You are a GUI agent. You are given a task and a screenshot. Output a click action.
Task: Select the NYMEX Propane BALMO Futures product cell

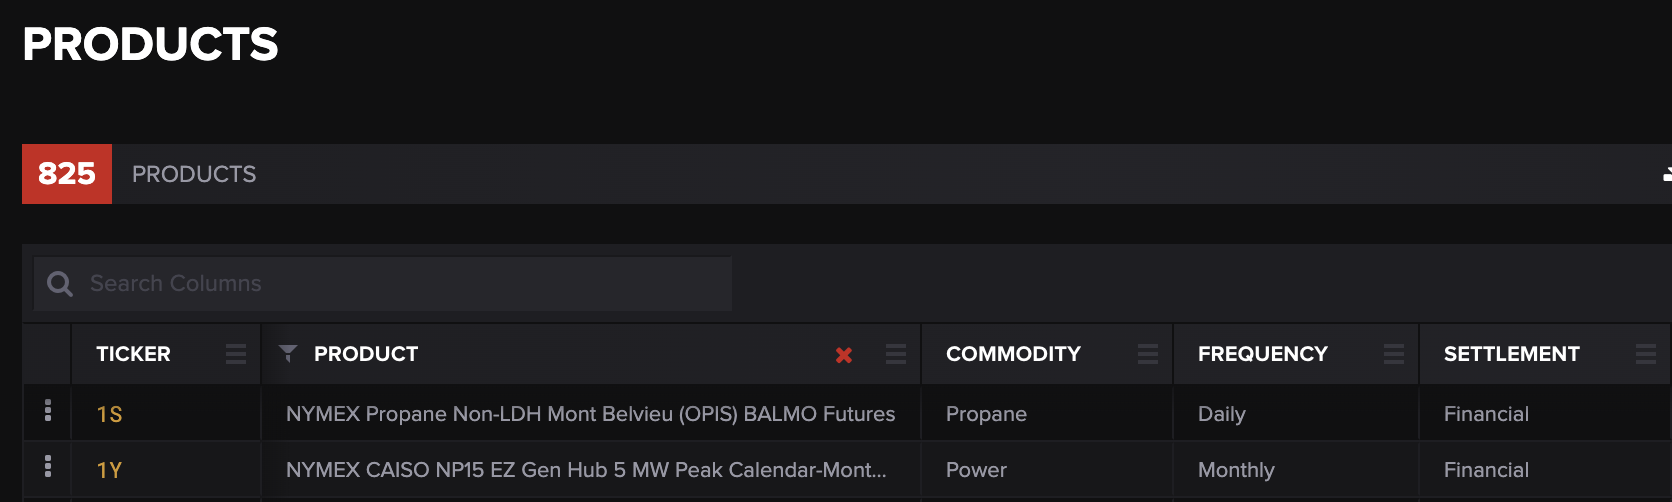(590, 414)
